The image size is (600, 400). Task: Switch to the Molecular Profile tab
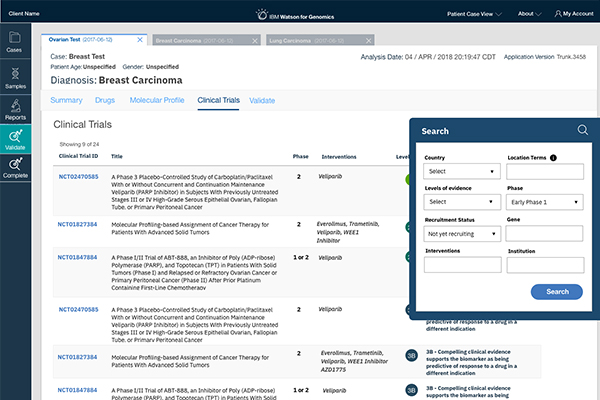click(158, 101)
